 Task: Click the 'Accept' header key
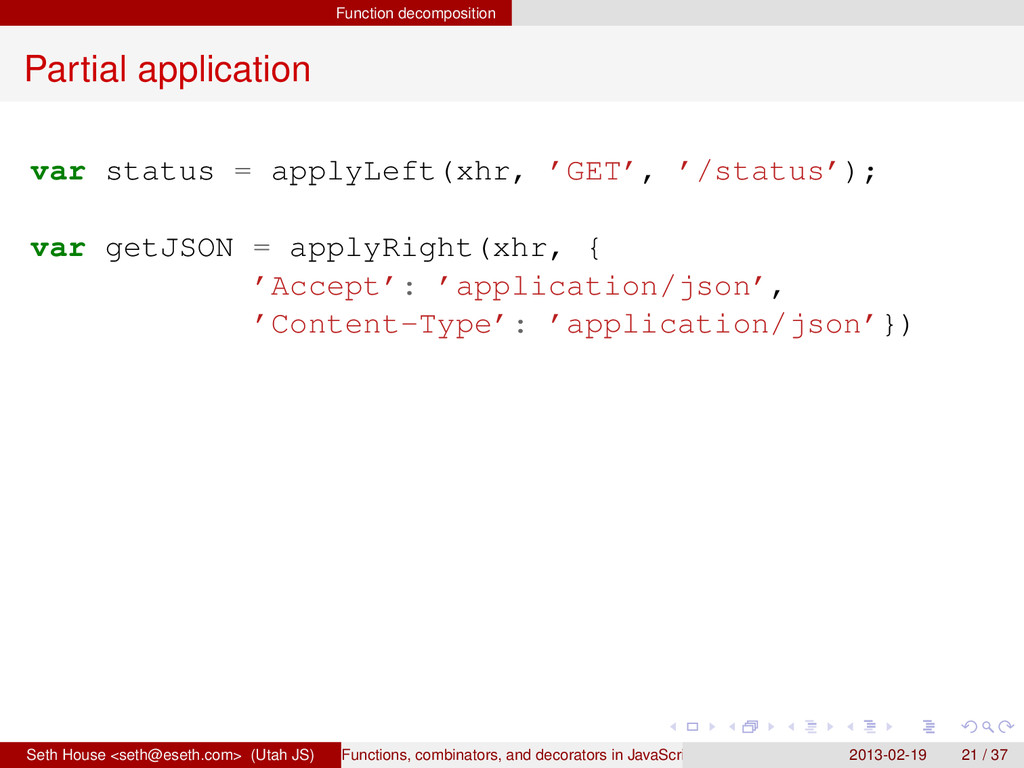coord(325,286)
